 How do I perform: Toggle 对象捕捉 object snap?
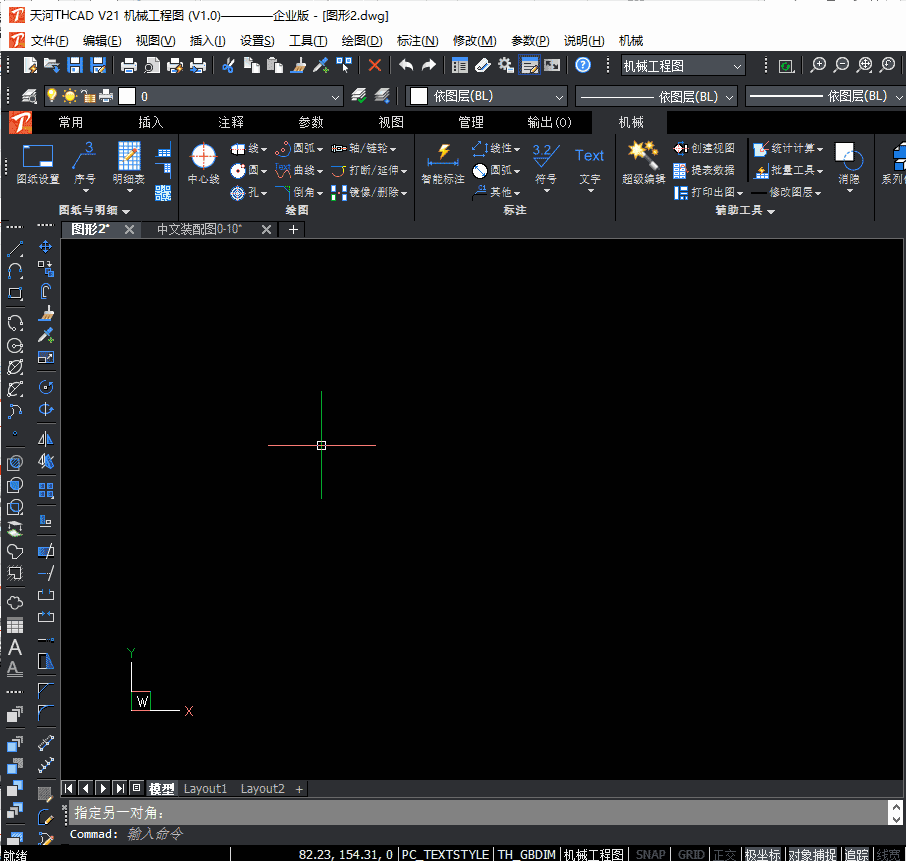tap(812, 854)
